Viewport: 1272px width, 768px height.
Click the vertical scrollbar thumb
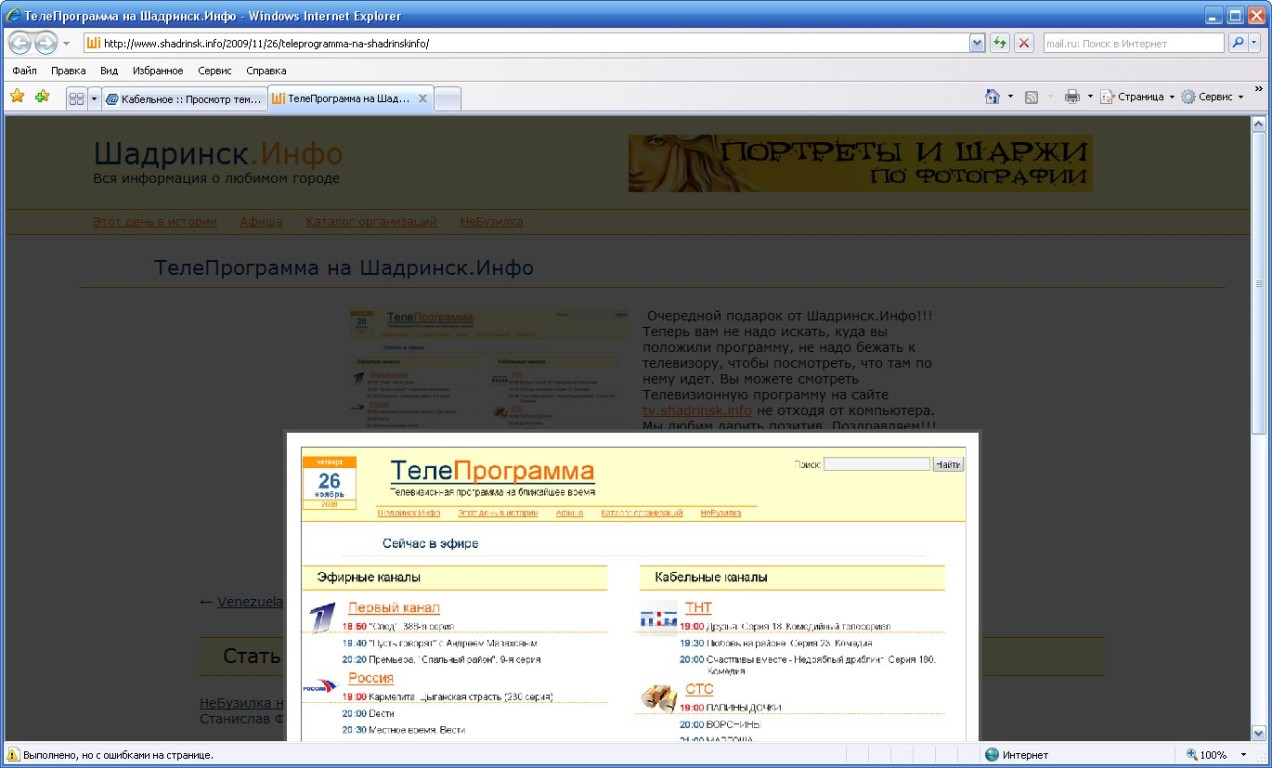pyautogui.click(x=1260, y=284)
